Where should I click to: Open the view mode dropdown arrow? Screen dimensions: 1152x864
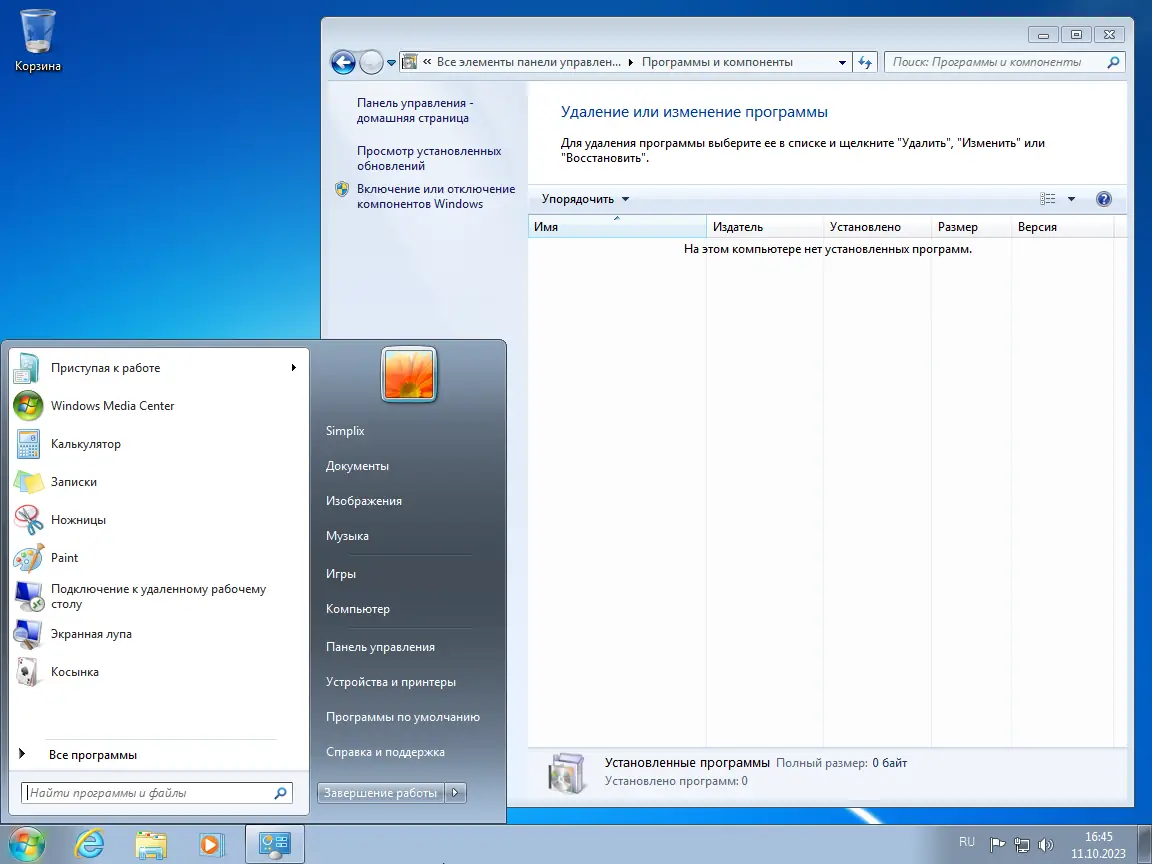(x=1072, y=198)
